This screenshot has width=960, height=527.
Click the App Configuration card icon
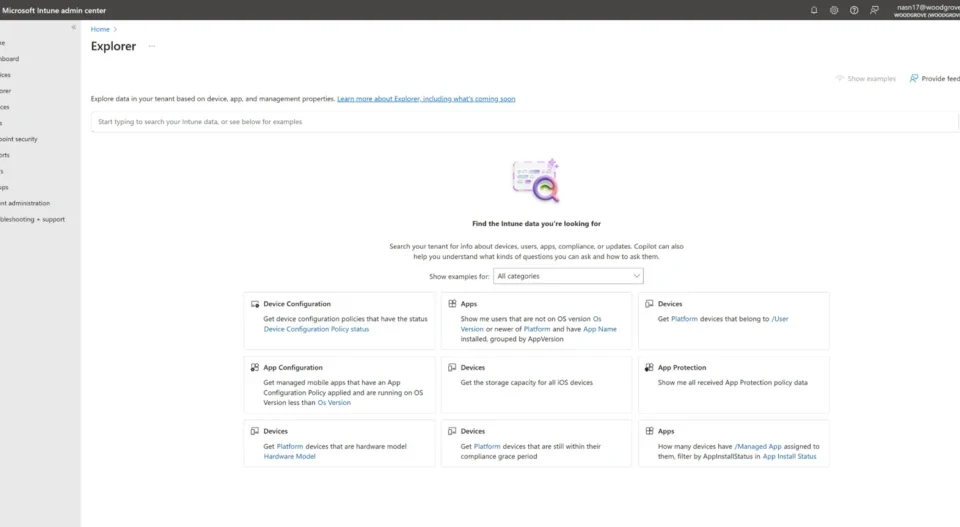point(255,367)
